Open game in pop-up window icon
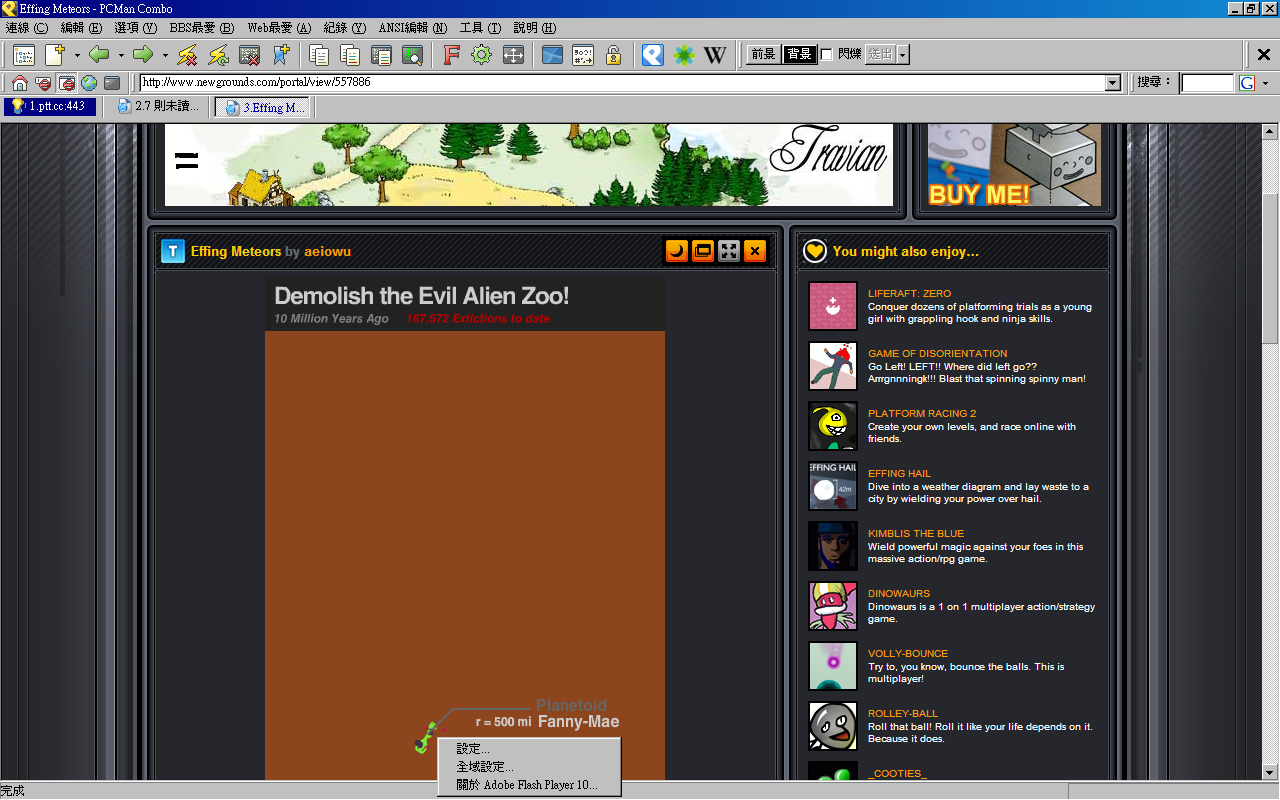 tap(703, 251)
